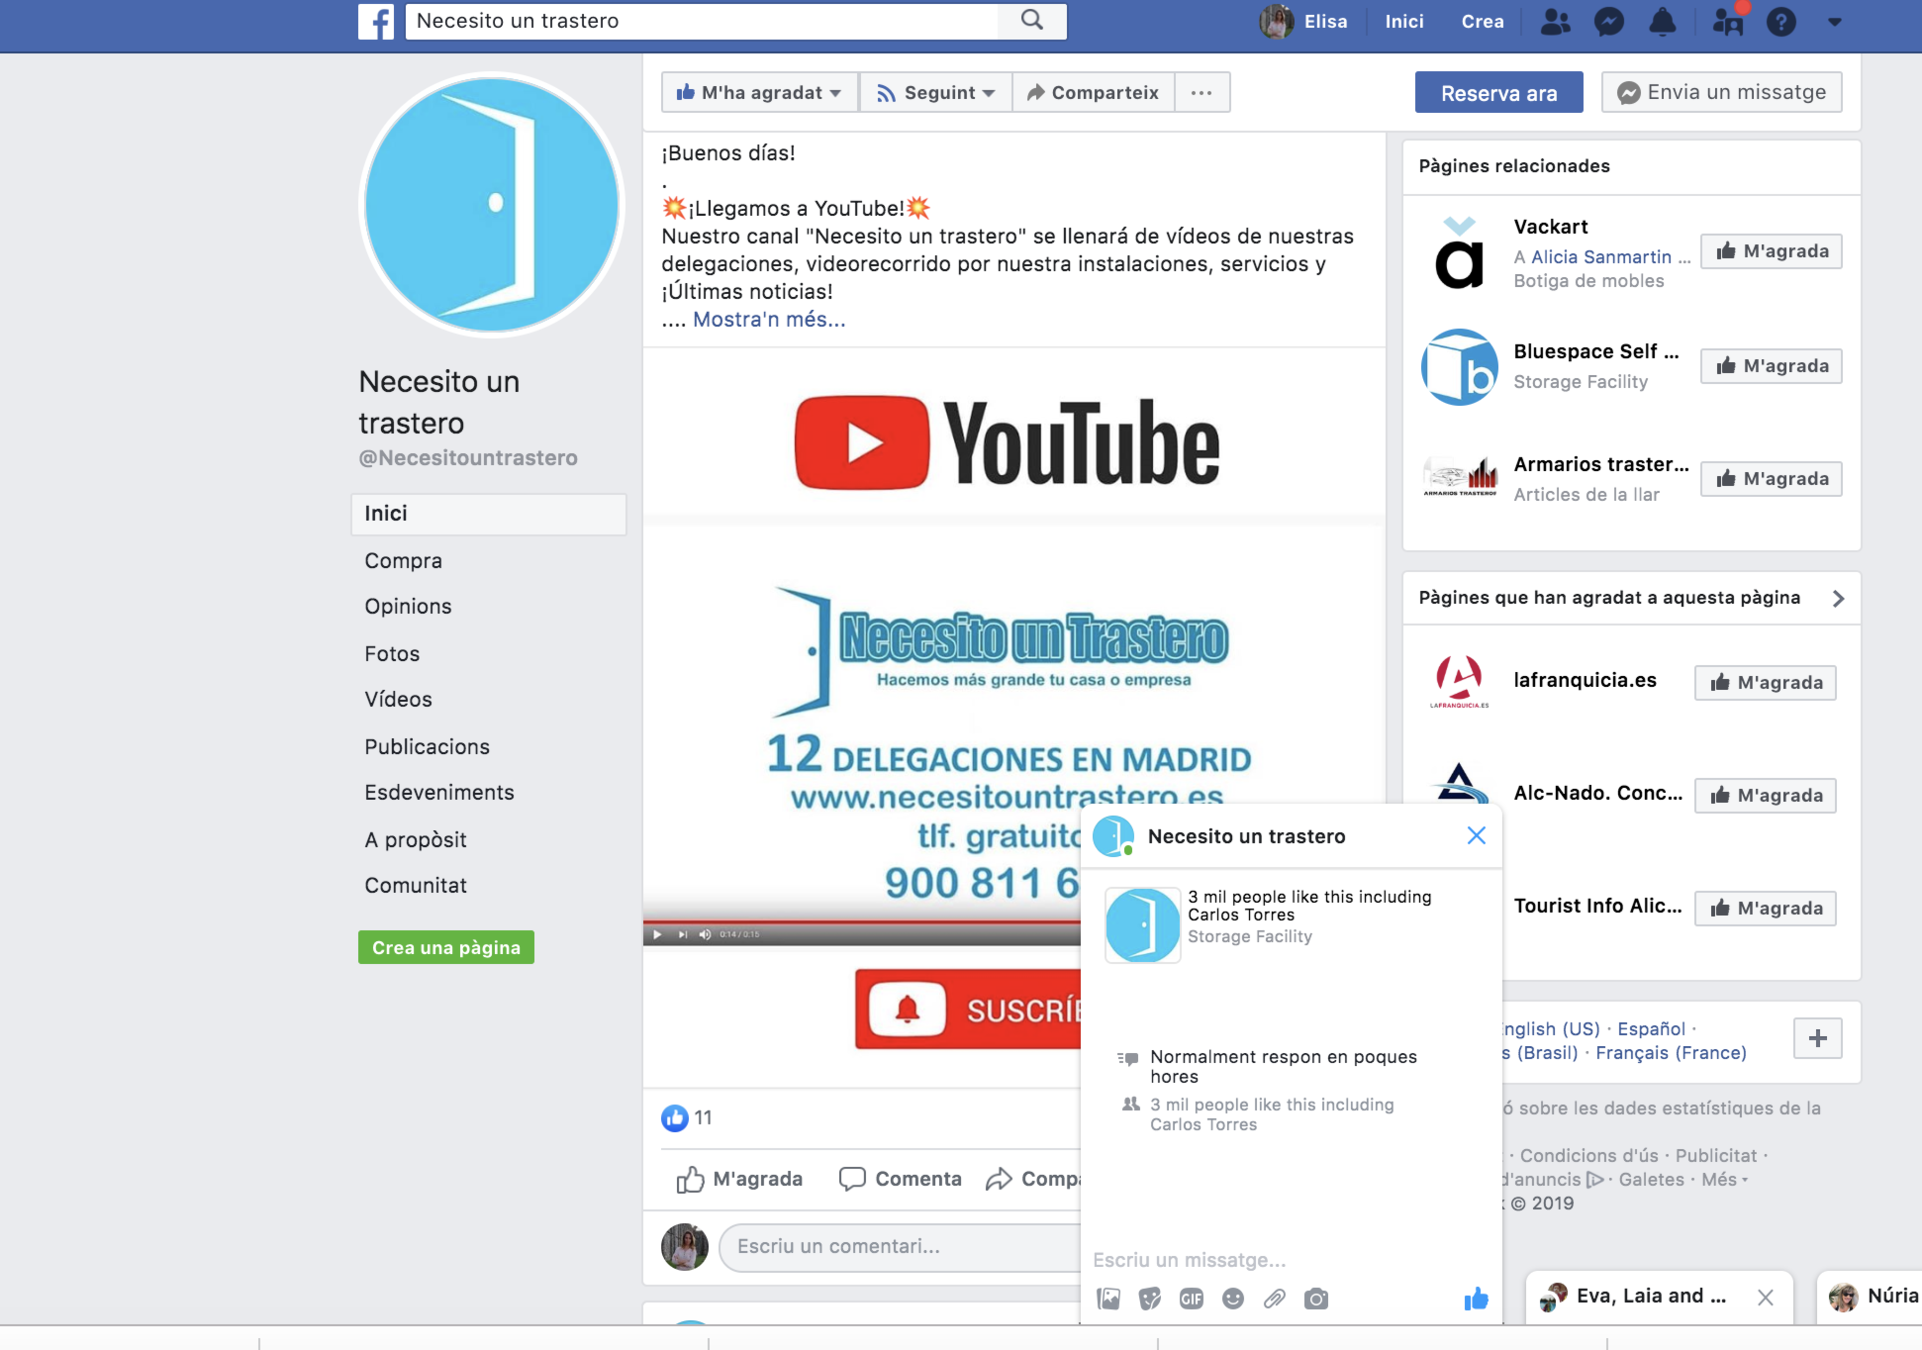Screen dimensions: 1922x1350
Task: Toggle M'agrada on the Vackart page
Action: pyautogui.click(x=1771, y=251)
